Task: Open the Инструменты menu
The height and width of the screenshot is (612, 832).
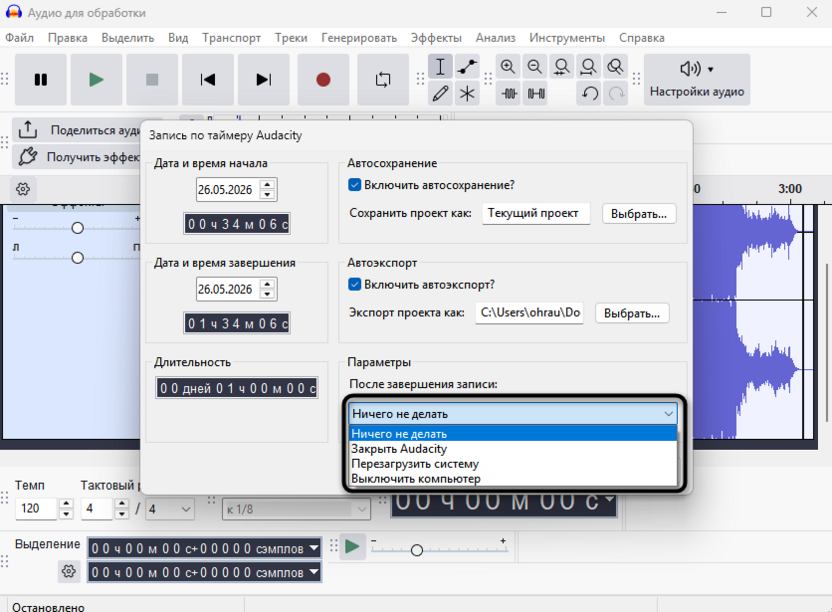Action: [567, 38]
